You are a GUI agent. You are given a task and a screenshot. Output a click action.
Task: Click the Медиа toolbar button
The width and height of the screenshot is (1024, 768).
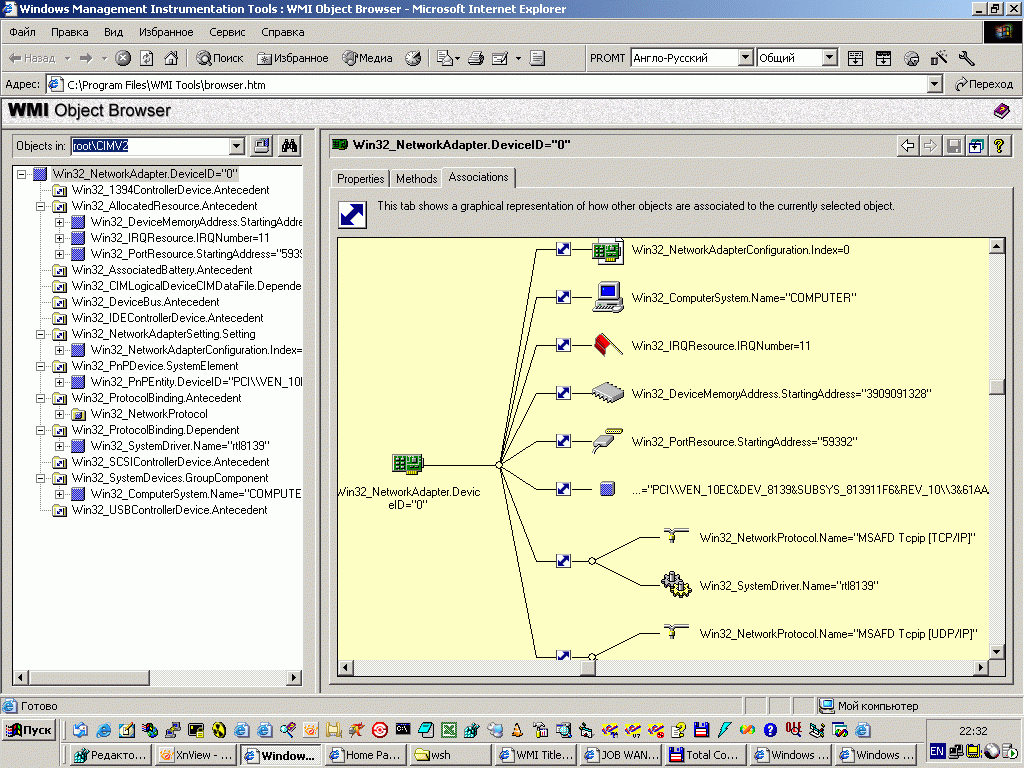point(368,58)
